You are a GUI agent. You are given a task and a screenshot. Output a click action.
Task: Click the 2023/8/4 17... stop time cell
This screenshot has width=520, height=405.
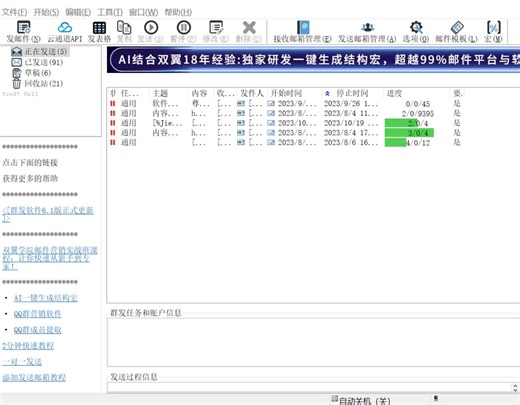point(351,133)
